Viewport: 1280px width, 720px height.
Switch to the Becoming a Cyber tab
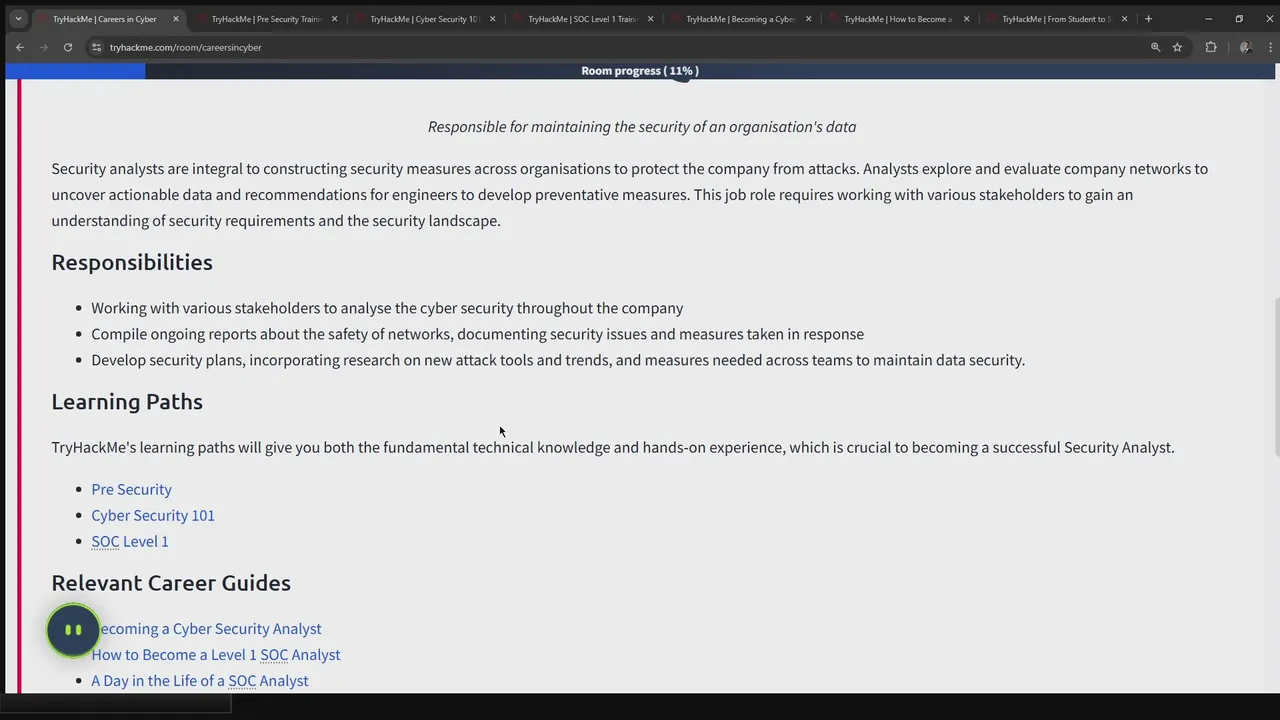(740, 19)
